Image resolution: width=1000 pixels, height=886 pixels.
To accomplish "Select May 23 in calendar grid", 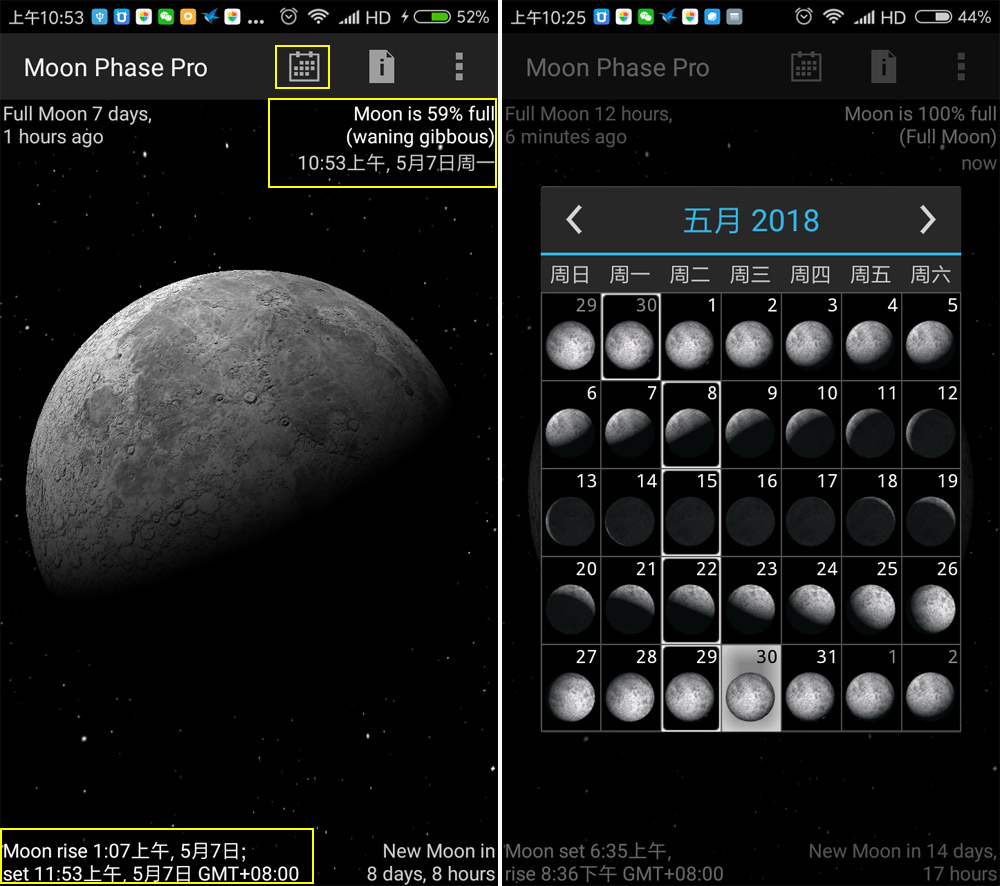I will pos(751,601).
